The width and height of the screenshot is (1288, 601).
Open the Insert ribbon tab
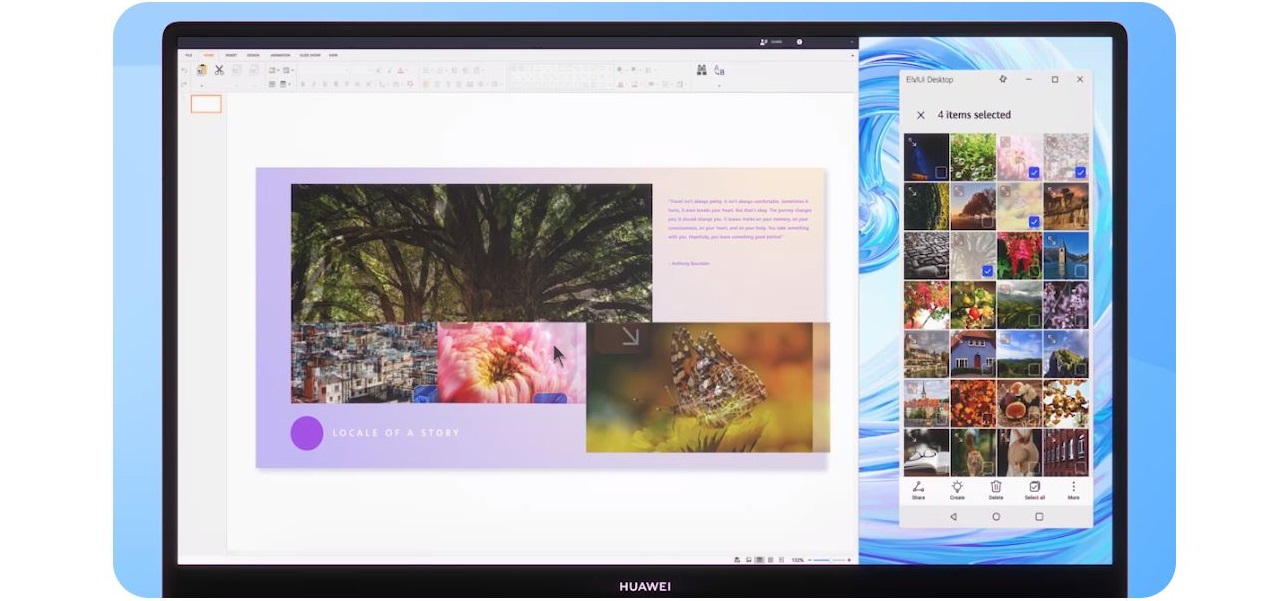[x=231, y=55]
